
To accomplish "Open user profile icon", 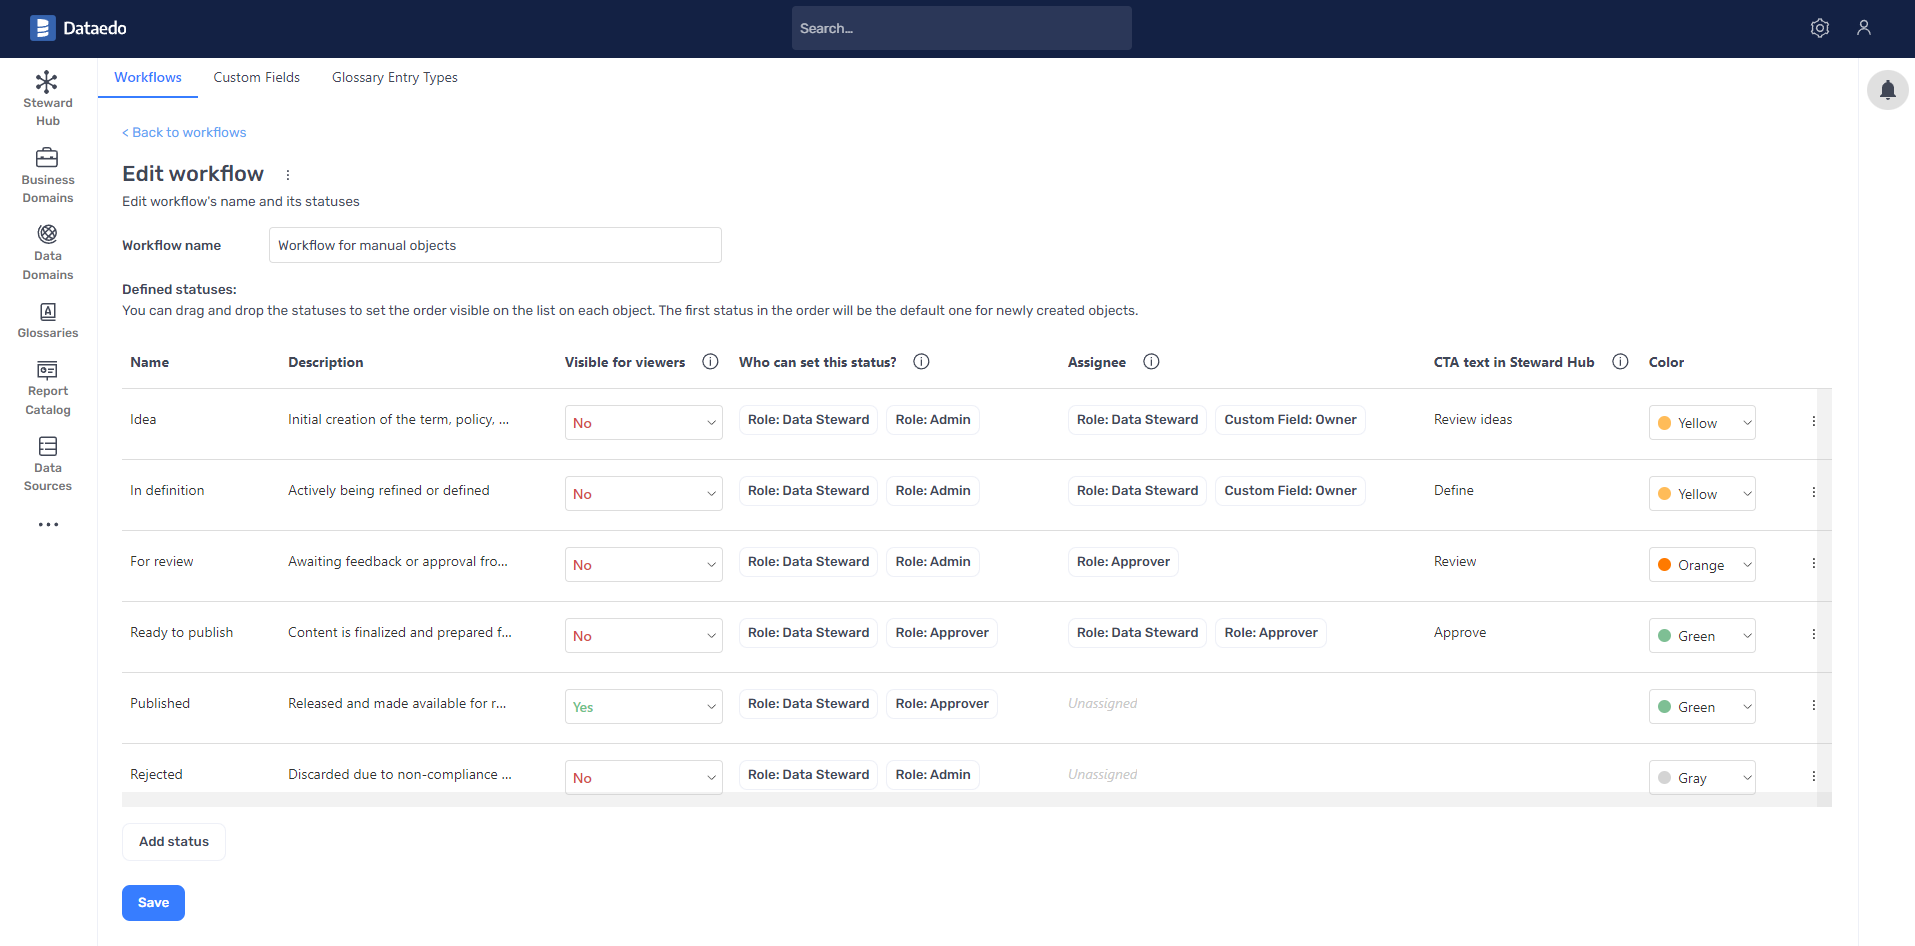I will (1864, 28).
